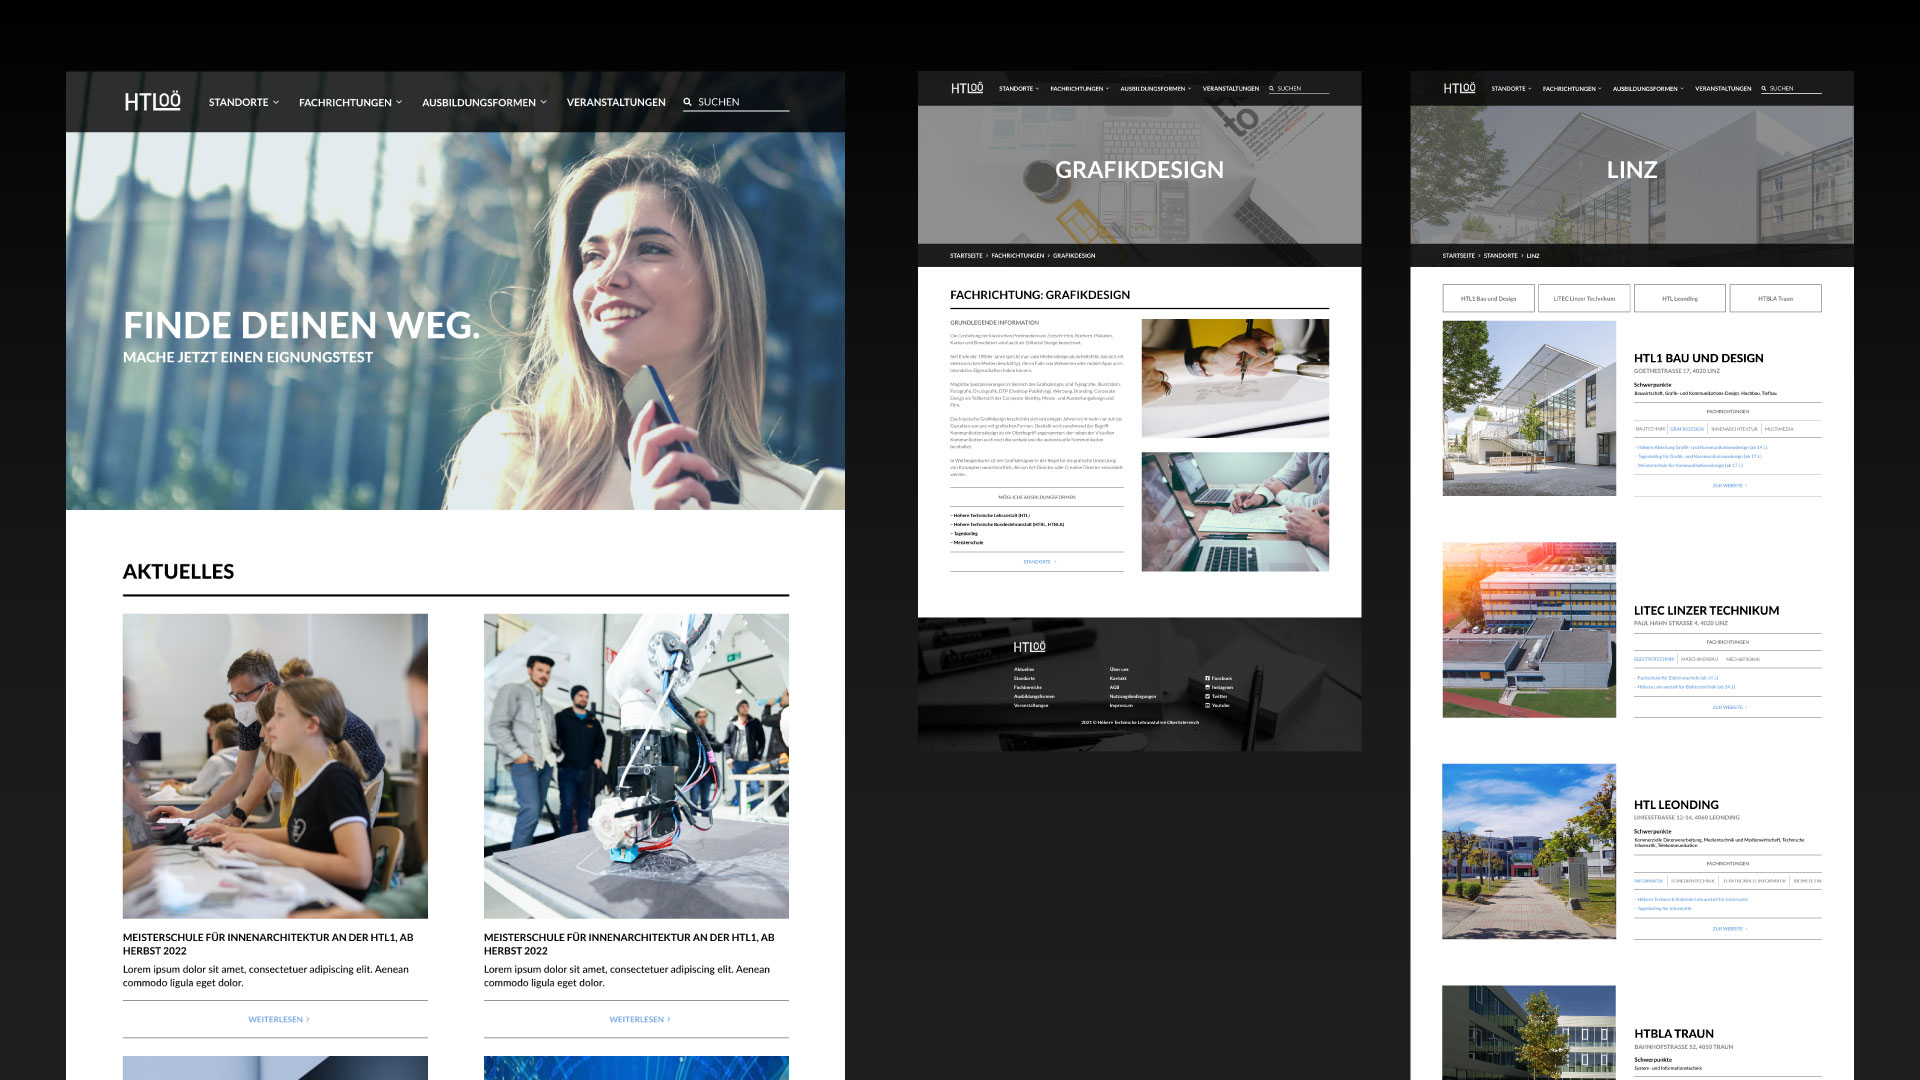The image size is (1920, 1080).
Task: Expand the Ausbildungsformen dropdown in the homepage nav
Action: [484, 102]
